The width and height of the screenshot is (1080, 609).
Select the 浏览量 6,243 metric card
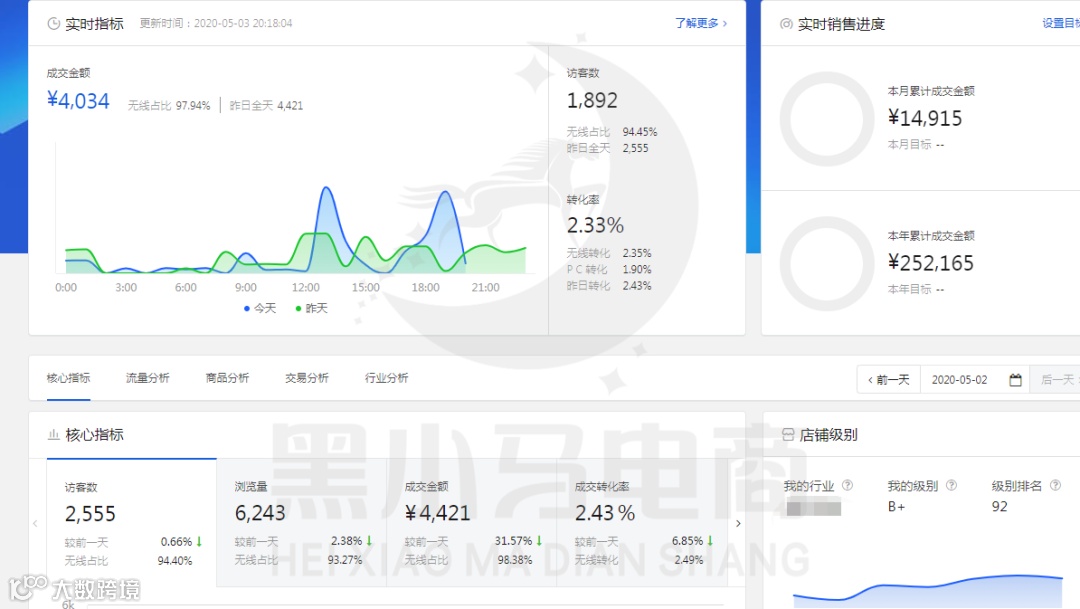coord(302,523)
